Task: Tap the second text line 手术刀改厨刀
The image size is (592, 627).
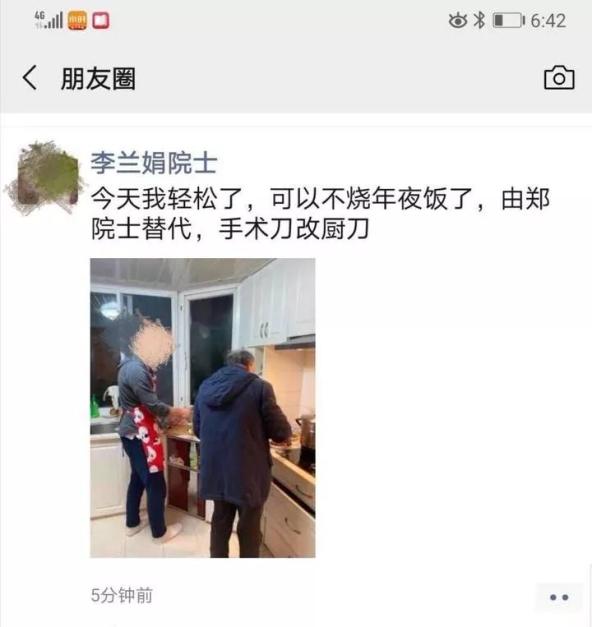Action: pyautogui.click(x=294, y=230)
